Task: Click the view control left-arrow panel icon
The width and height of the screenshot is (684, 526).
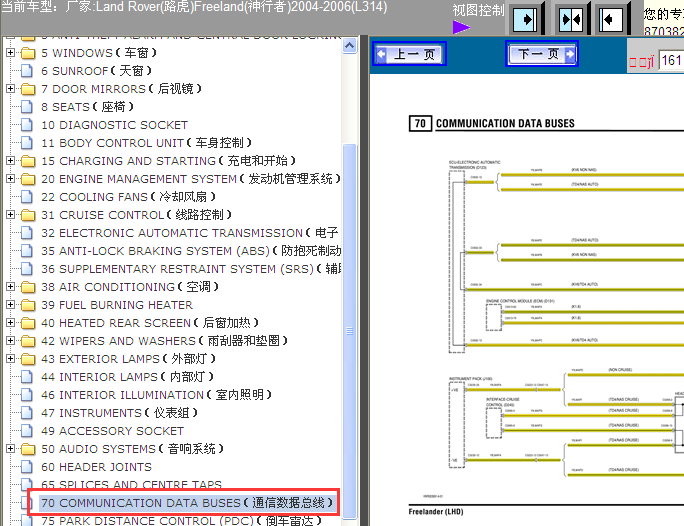Action: [x=610, y=19]
